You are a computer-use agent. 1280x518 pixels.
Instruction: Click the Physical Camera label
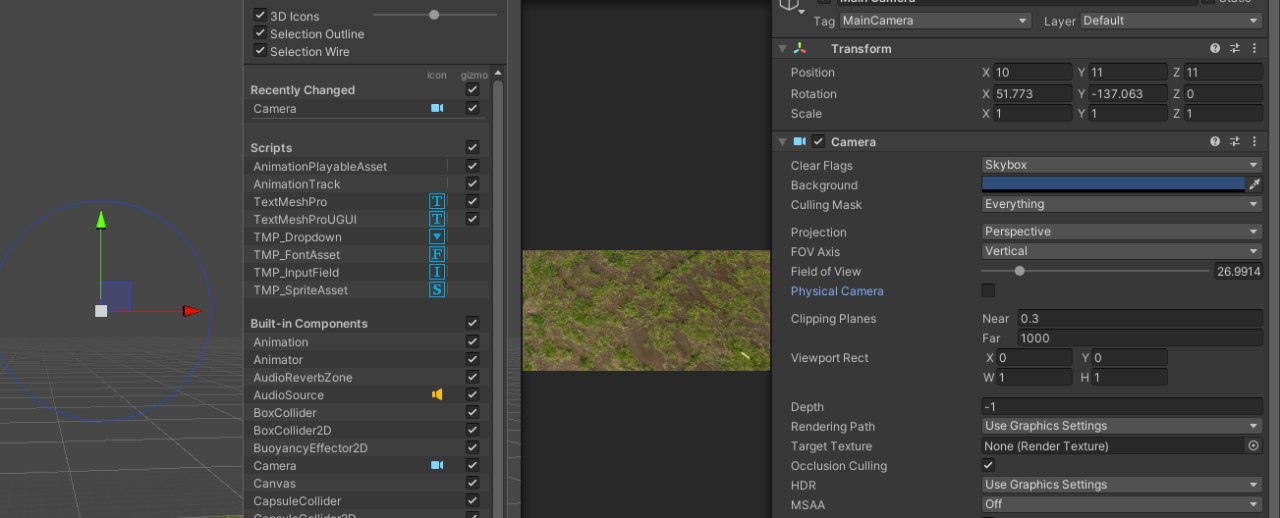tap(837, 291)
